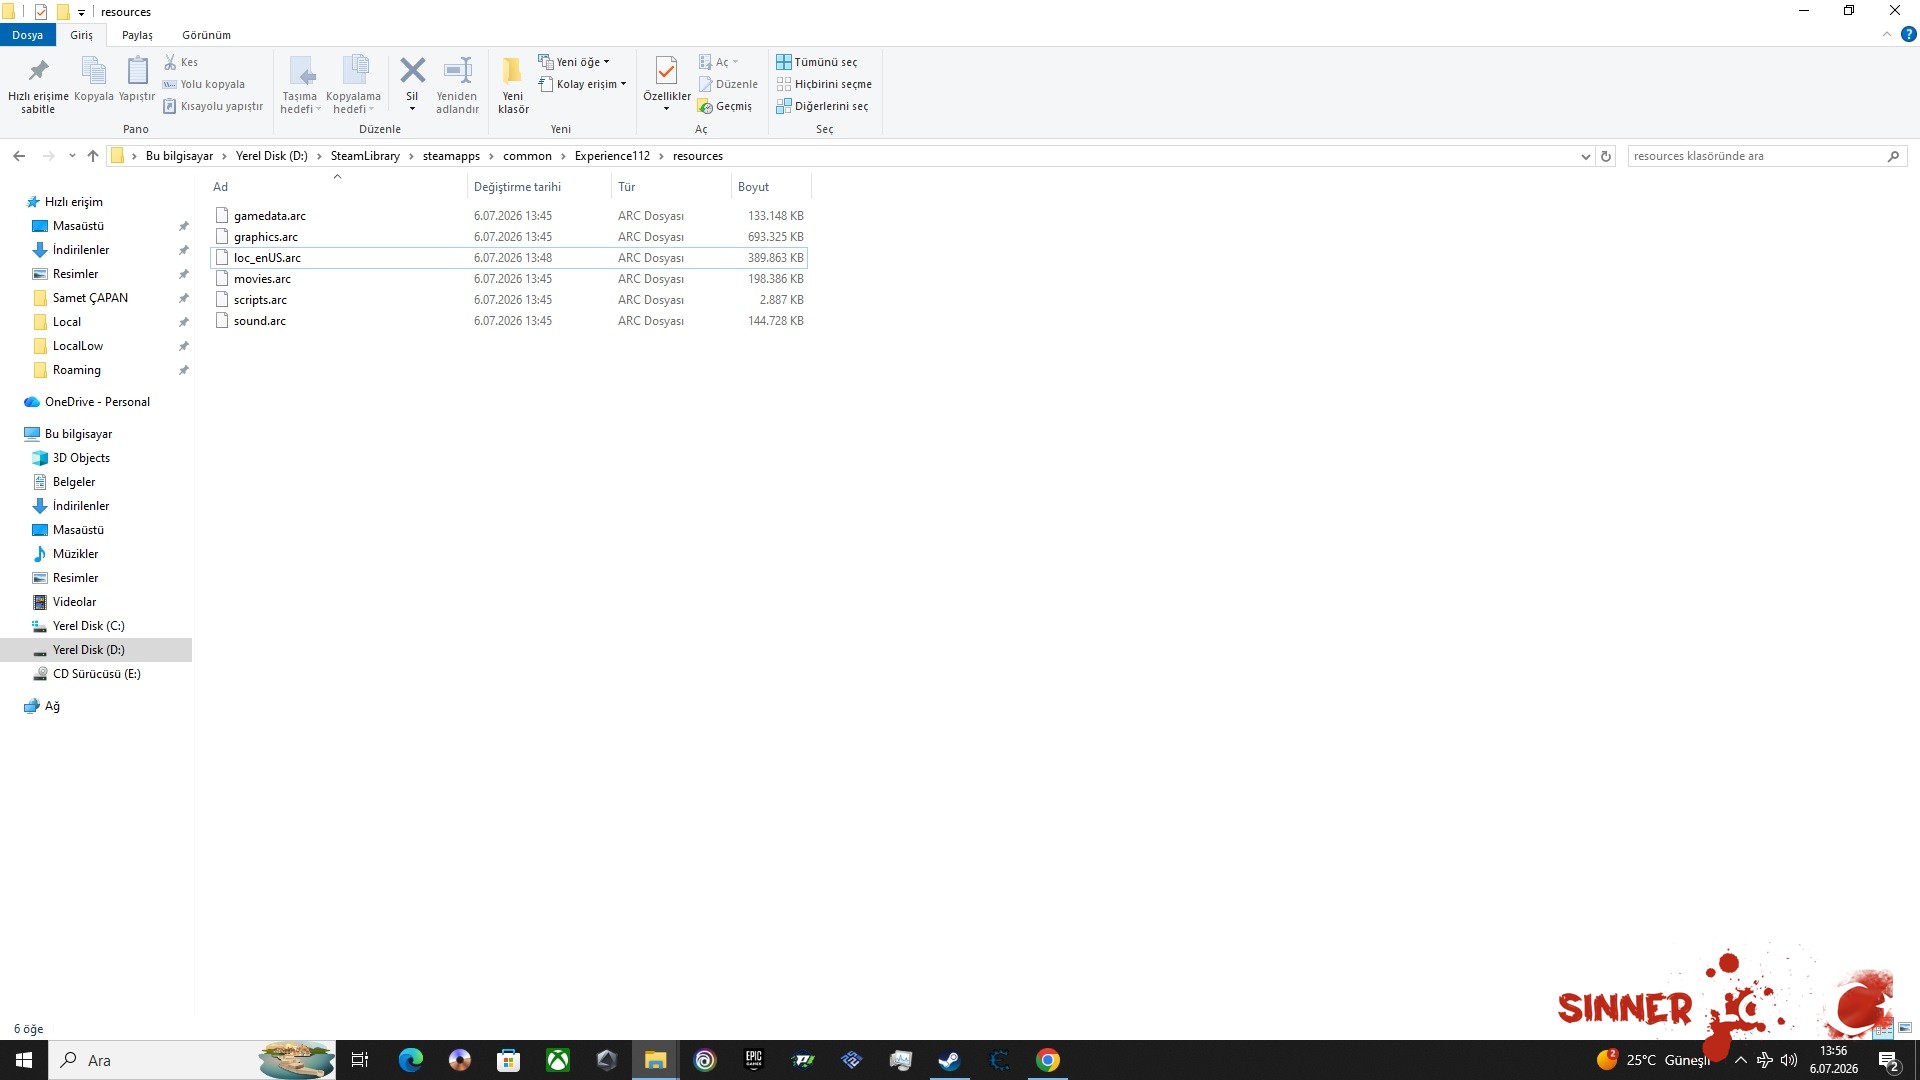Expand the Yeni öğe dropdown
The height and width of the screenshot is (1080, 1920).
tap(574, 62)
